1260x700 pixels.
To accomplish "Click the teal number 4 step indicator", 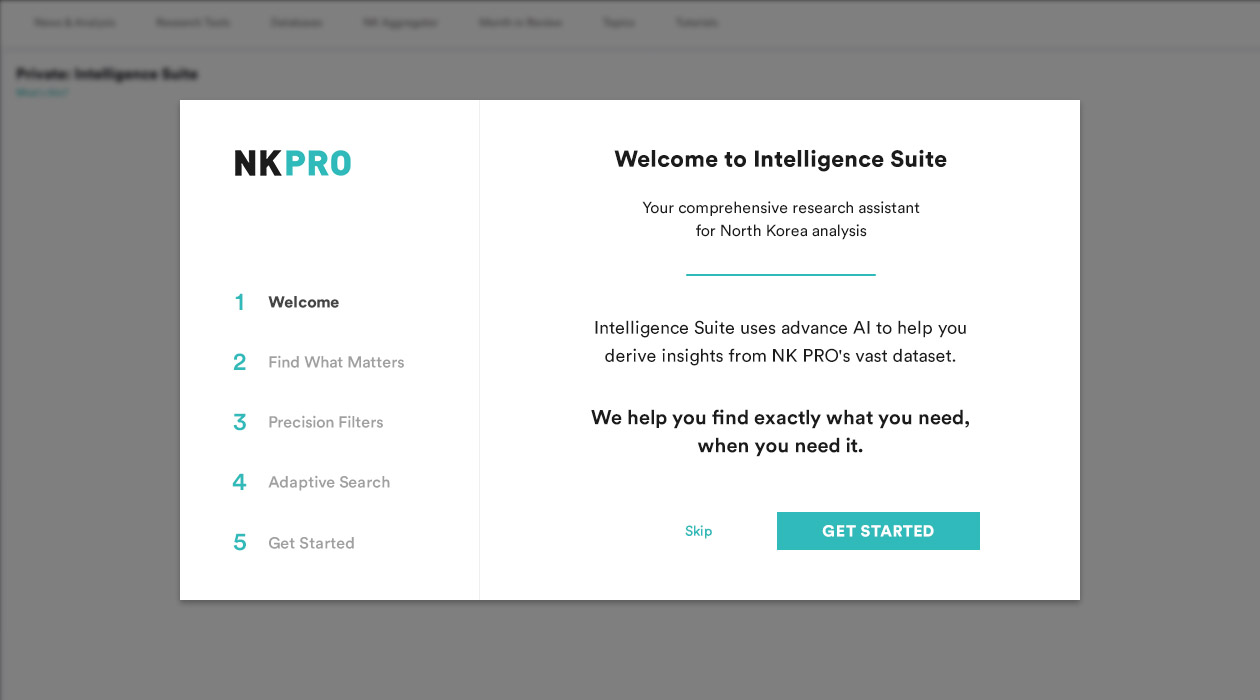I will [239, 482].
